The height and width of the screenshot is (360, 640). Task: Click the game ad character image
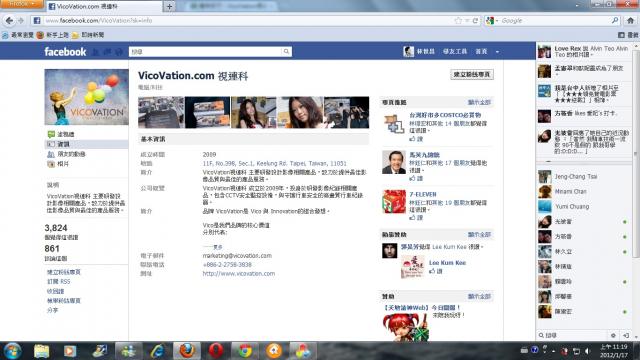pos(406,326)
